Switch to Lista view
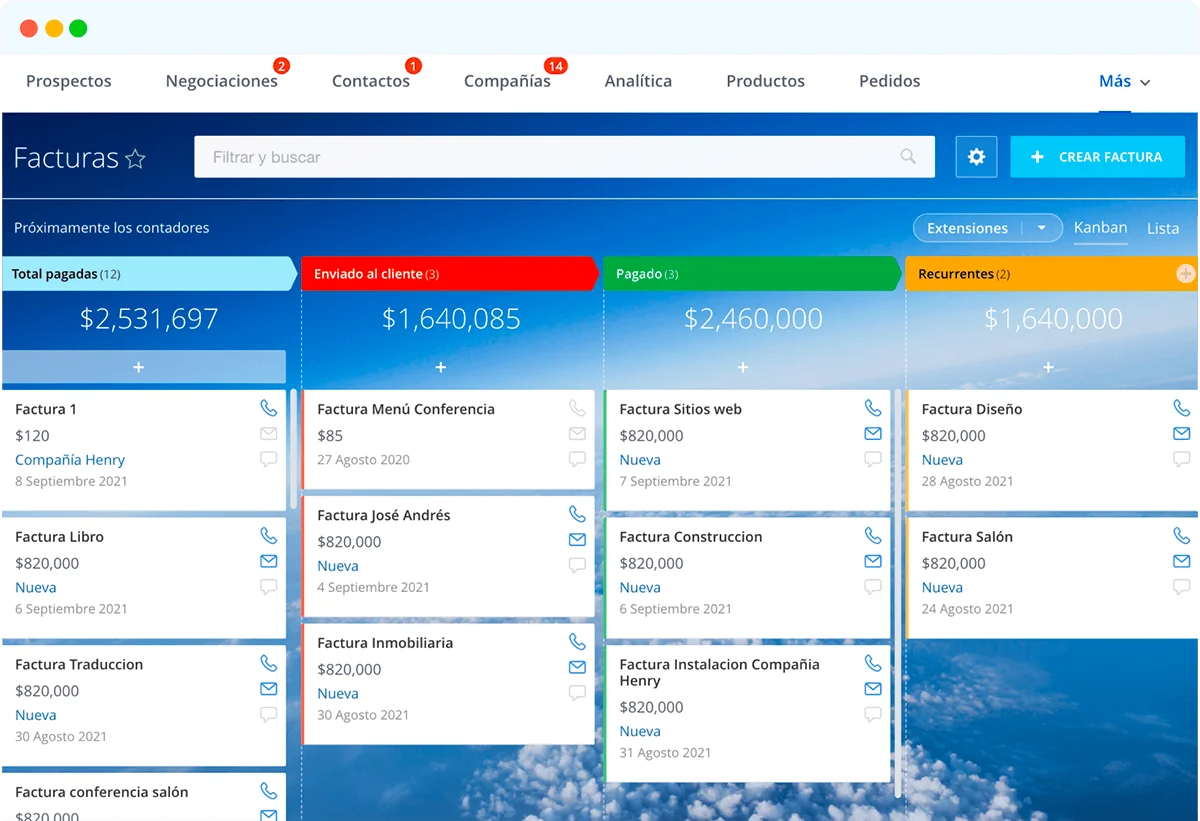The width and height of the screenshot is (1200, 821). tap(1162, 228)
